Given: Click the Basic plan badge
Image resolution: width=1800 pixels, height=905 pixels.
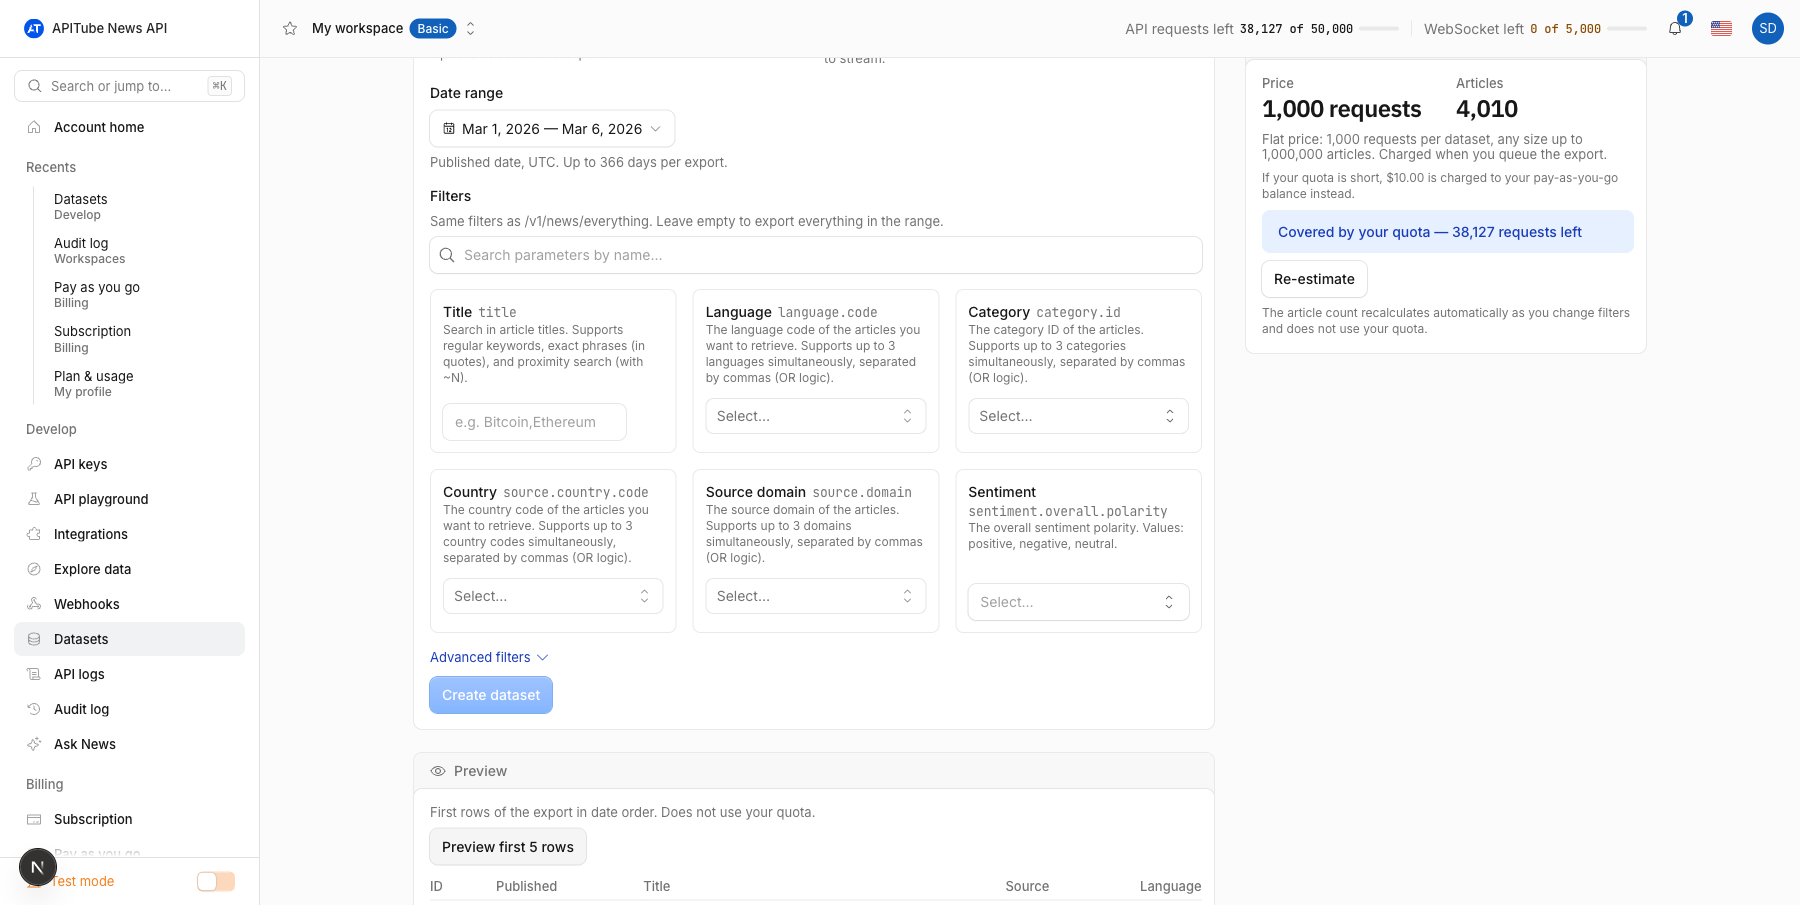Looking at the screenshot, I should coord(433,29).
